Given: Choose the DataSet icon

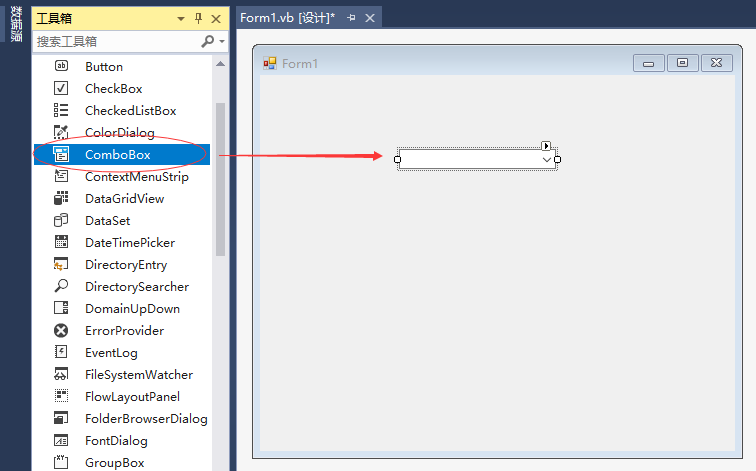Looking at the screenshot, I should click(x=61, y=220).
